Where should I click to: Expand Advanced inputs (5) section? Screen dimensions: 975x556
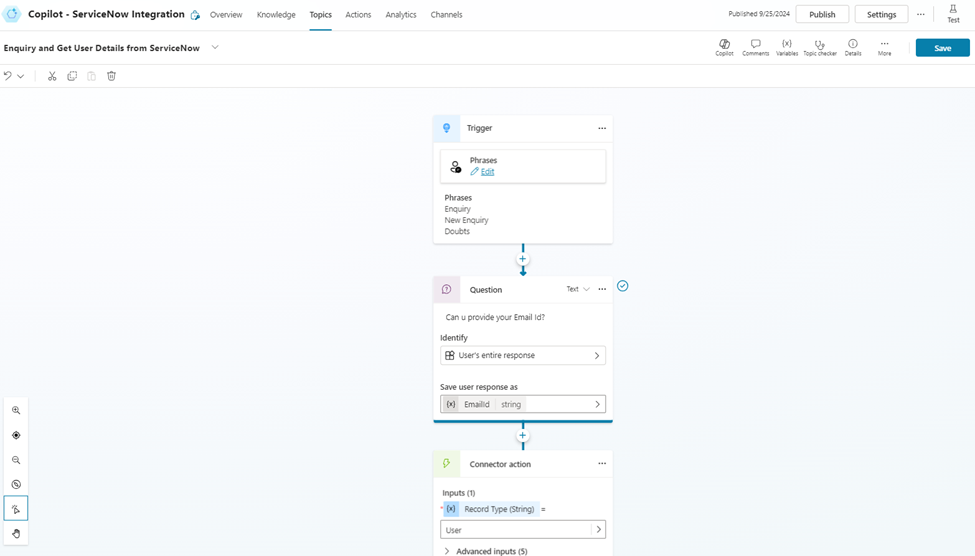485,551
